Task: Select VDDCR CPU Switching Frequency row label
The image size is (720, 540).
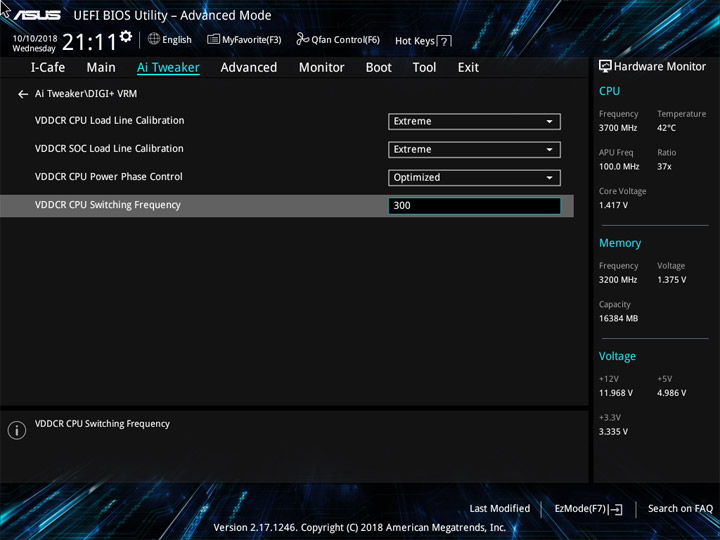Action: [x=108, y=205]
